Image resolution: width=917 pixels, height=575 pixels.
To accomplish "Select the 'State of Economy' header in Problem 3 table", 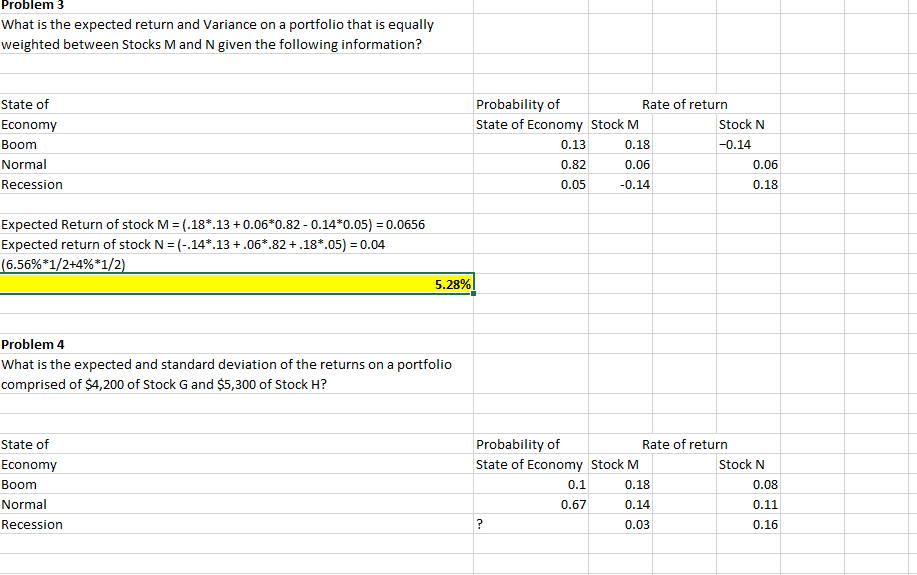I will (529, 125).
